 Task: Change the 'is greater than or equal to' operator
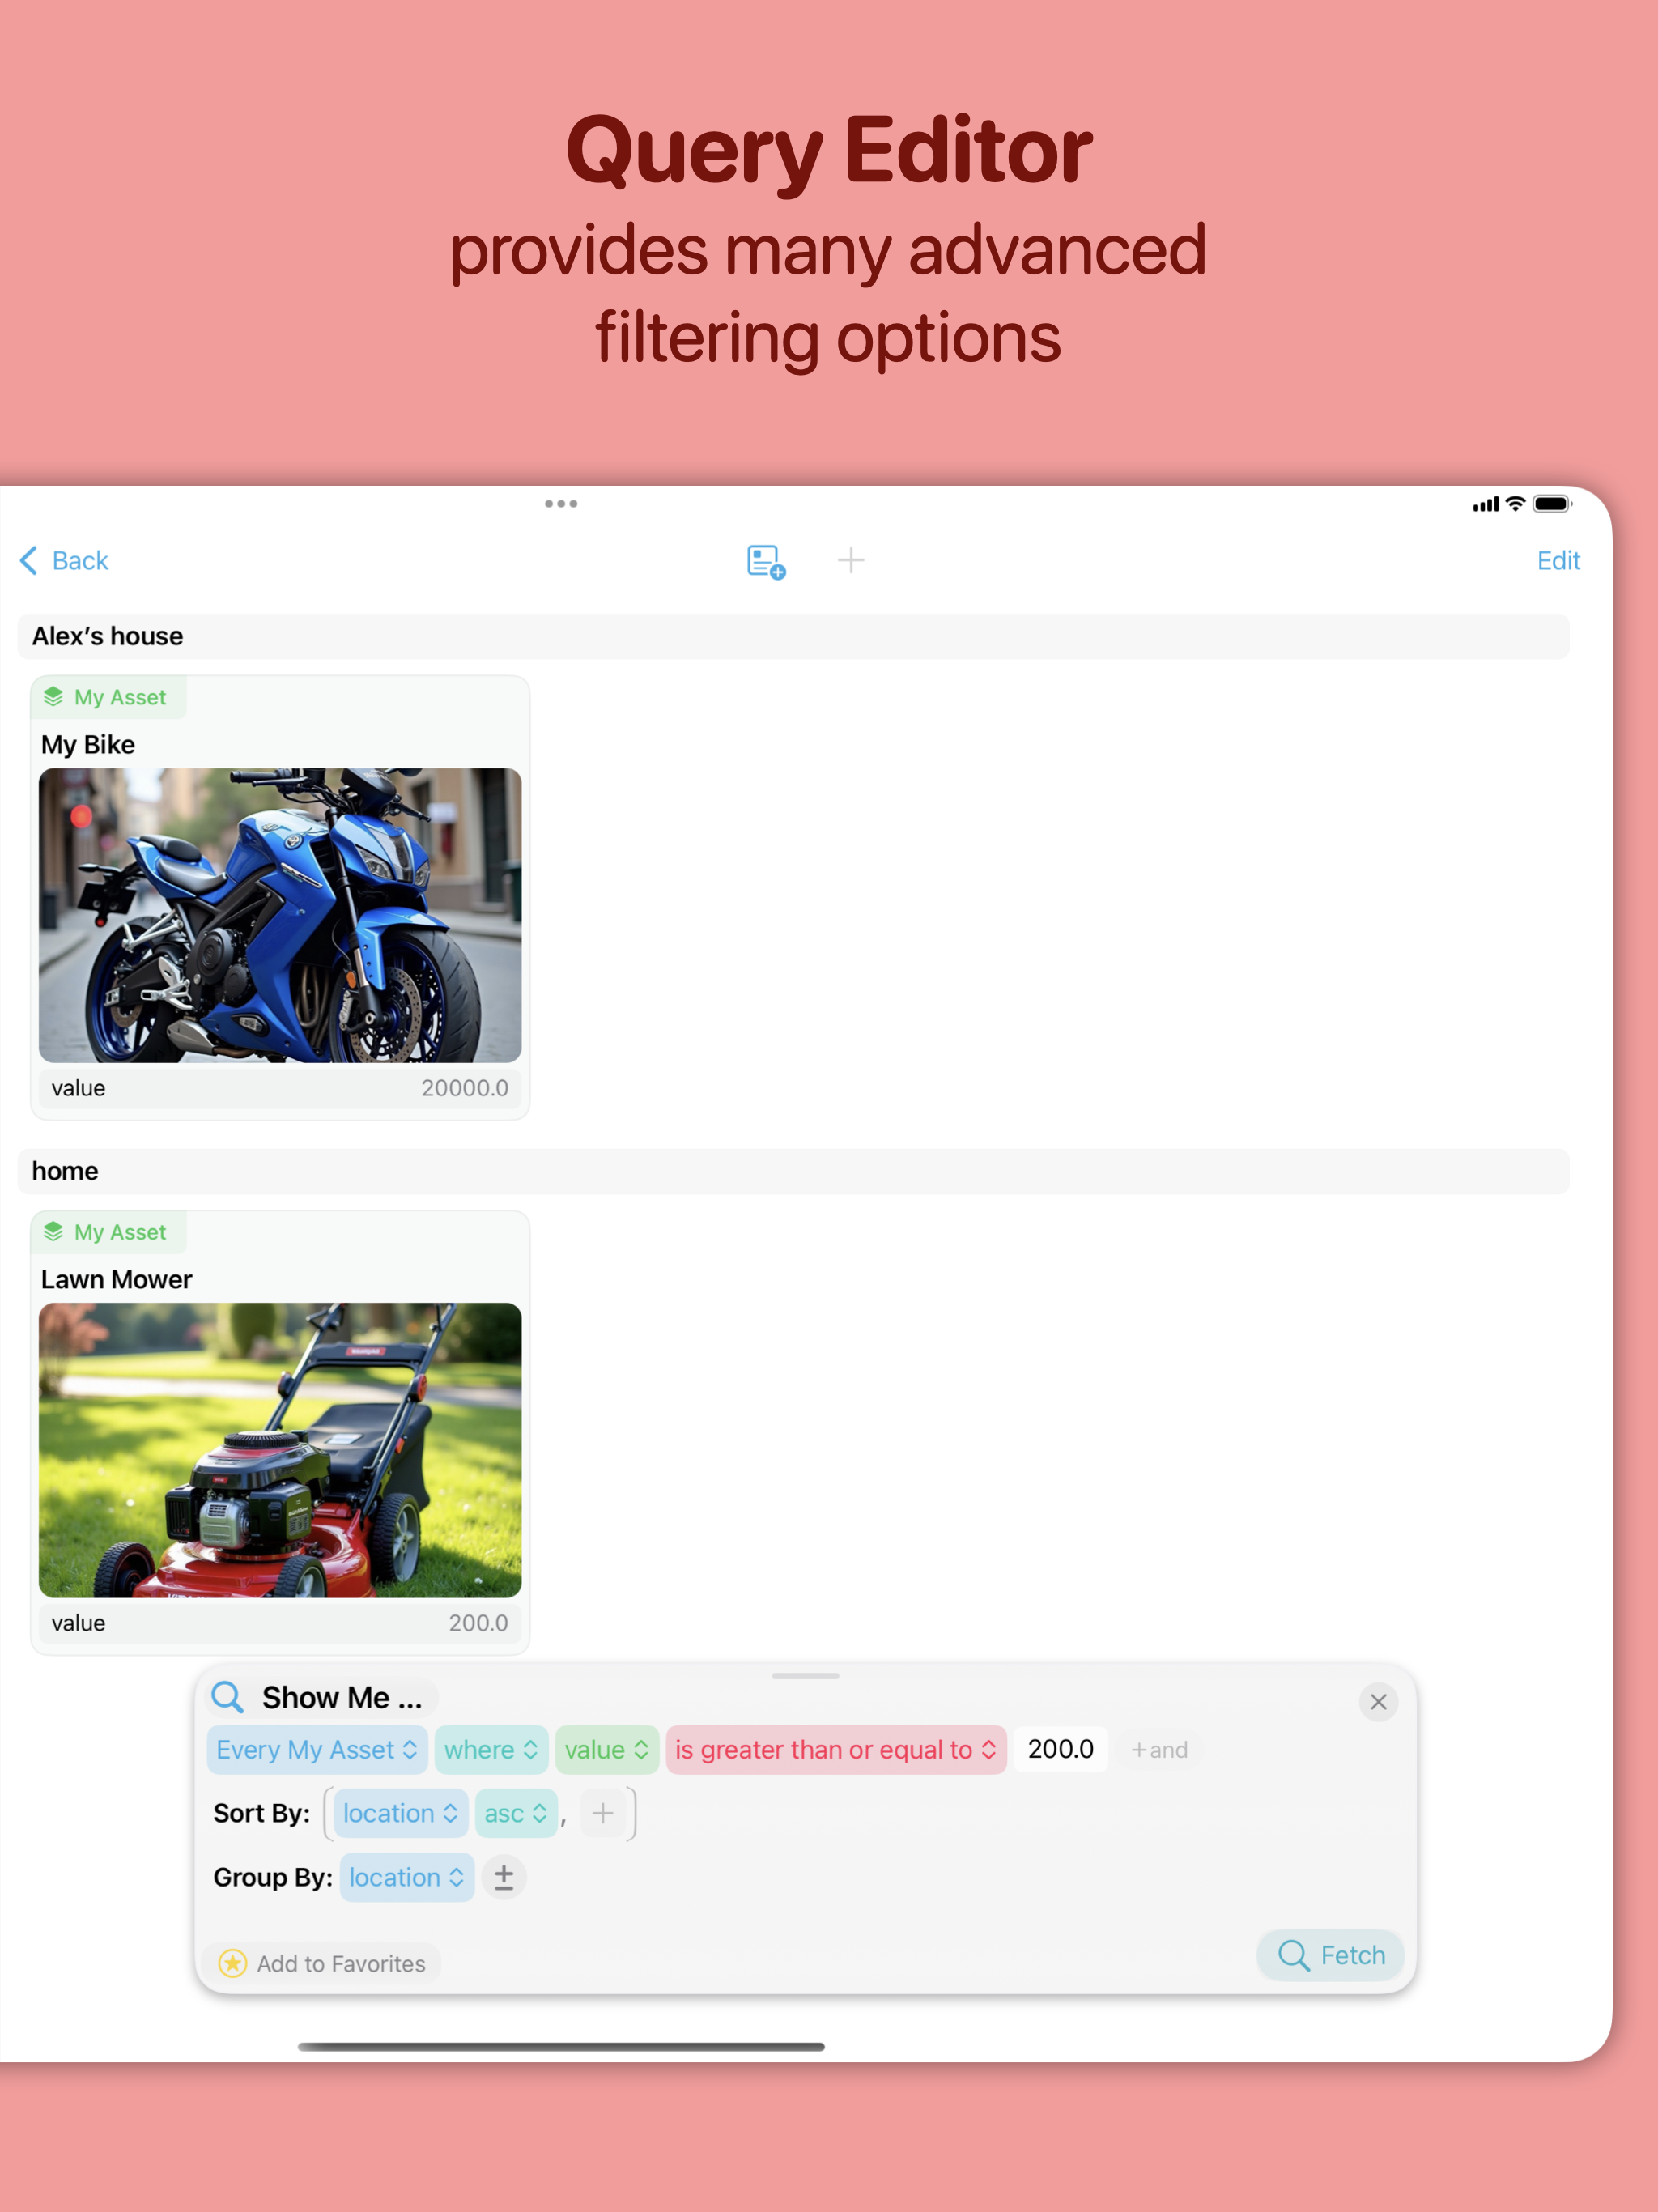836,1750
